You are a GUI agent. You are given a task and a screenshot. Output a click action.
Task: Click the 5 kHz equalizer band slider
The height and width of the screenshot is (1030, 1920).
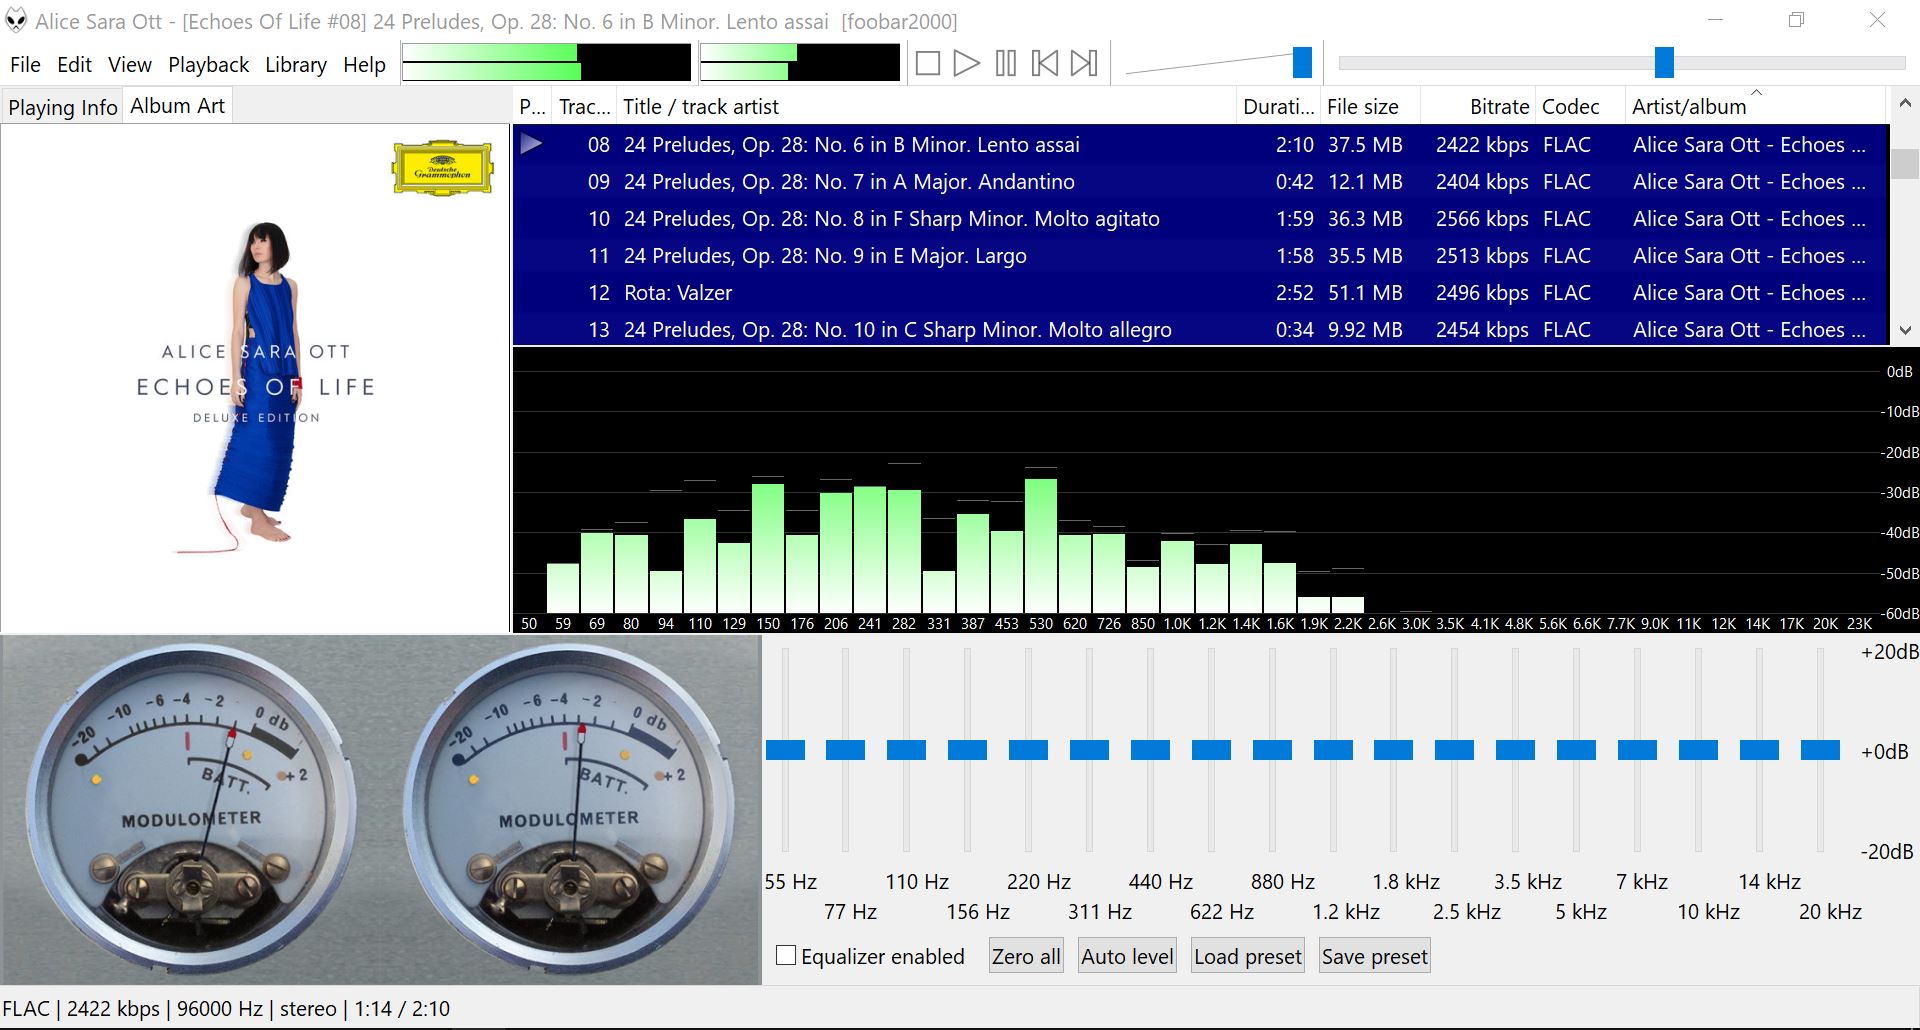[1577, 750]
